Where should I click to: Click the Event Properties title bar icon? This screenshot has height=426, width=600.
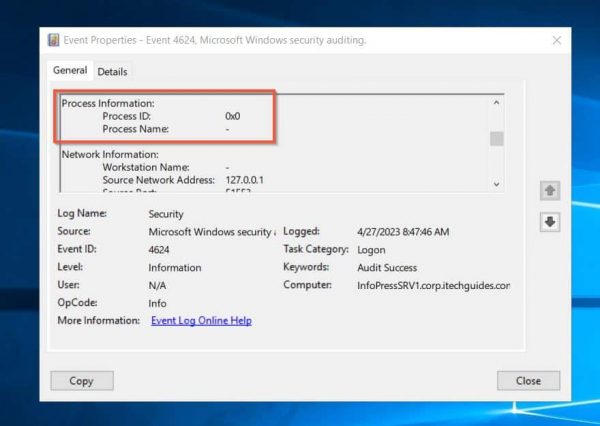(53, 40)
